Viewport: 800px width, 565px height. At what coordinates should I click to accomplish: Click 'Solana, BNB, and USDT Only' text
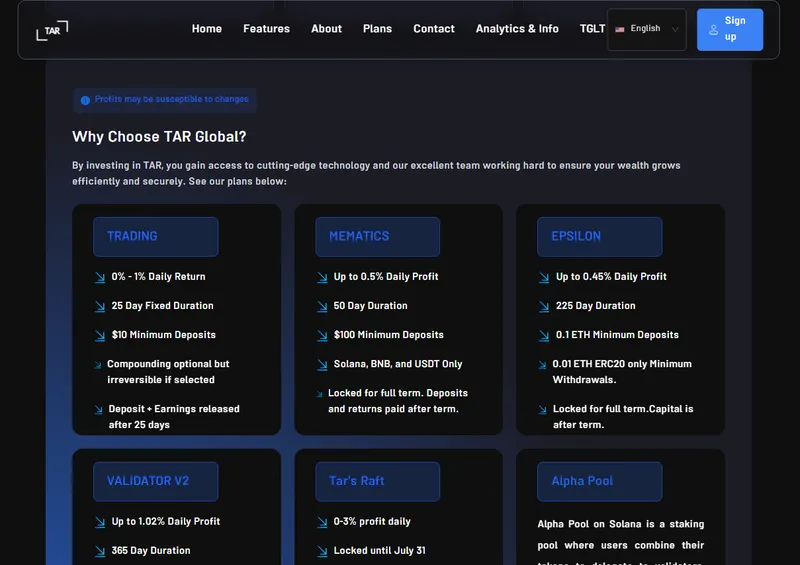(398, 364)
